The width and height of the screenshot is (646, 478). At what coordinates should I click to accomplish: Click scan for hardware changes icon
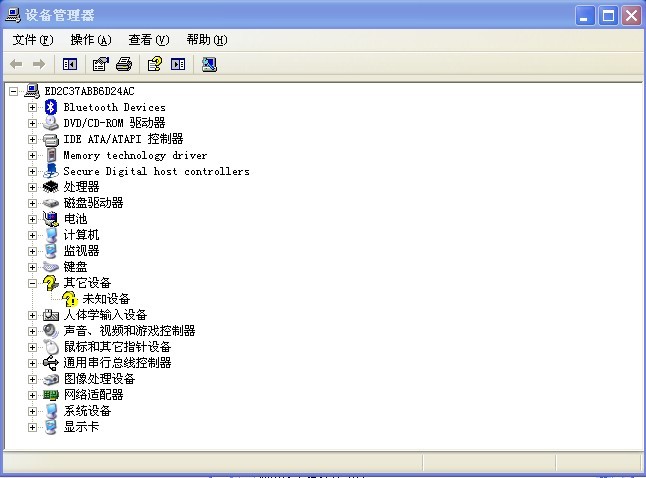point(209,64)
